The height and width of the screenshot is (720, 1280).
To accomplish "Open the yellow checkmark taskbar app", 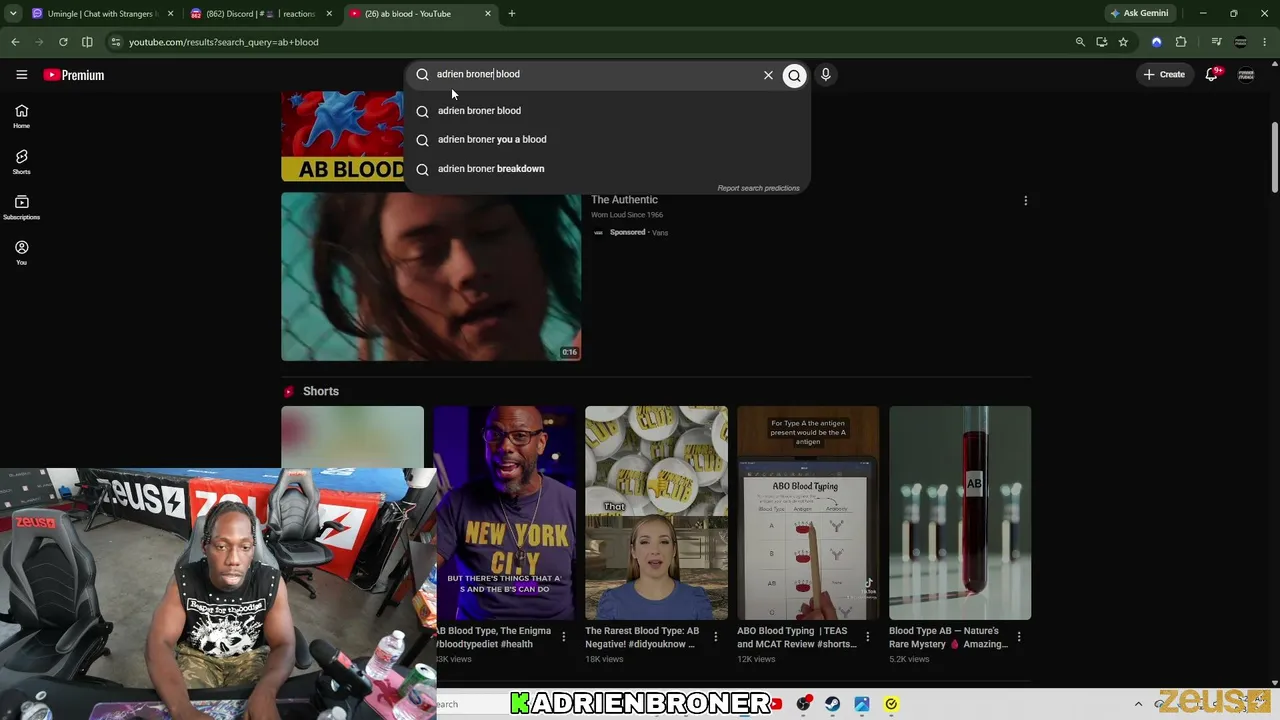I will click(891, 704).
